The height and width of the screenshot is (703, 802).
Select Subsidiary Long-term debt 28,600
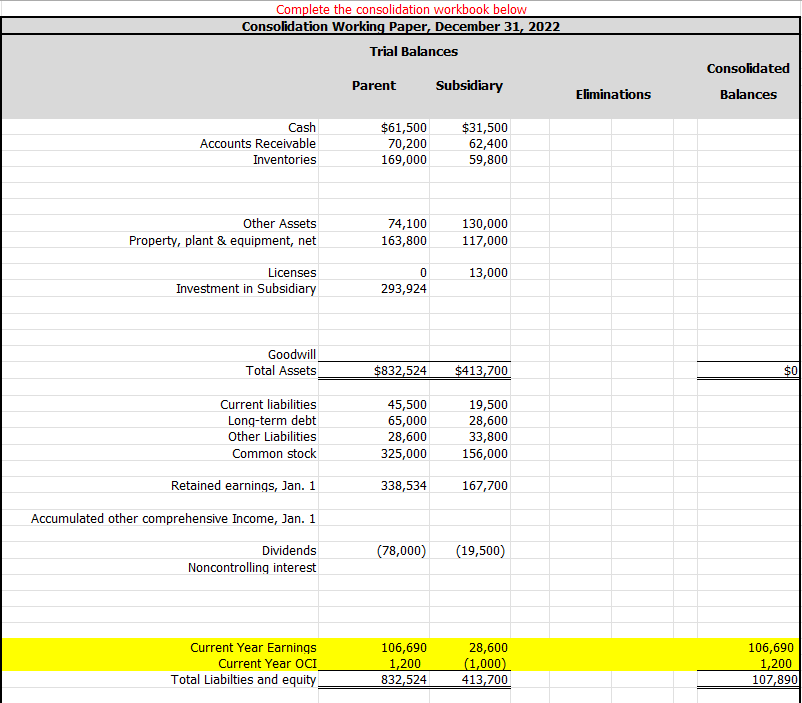(488, 421)
